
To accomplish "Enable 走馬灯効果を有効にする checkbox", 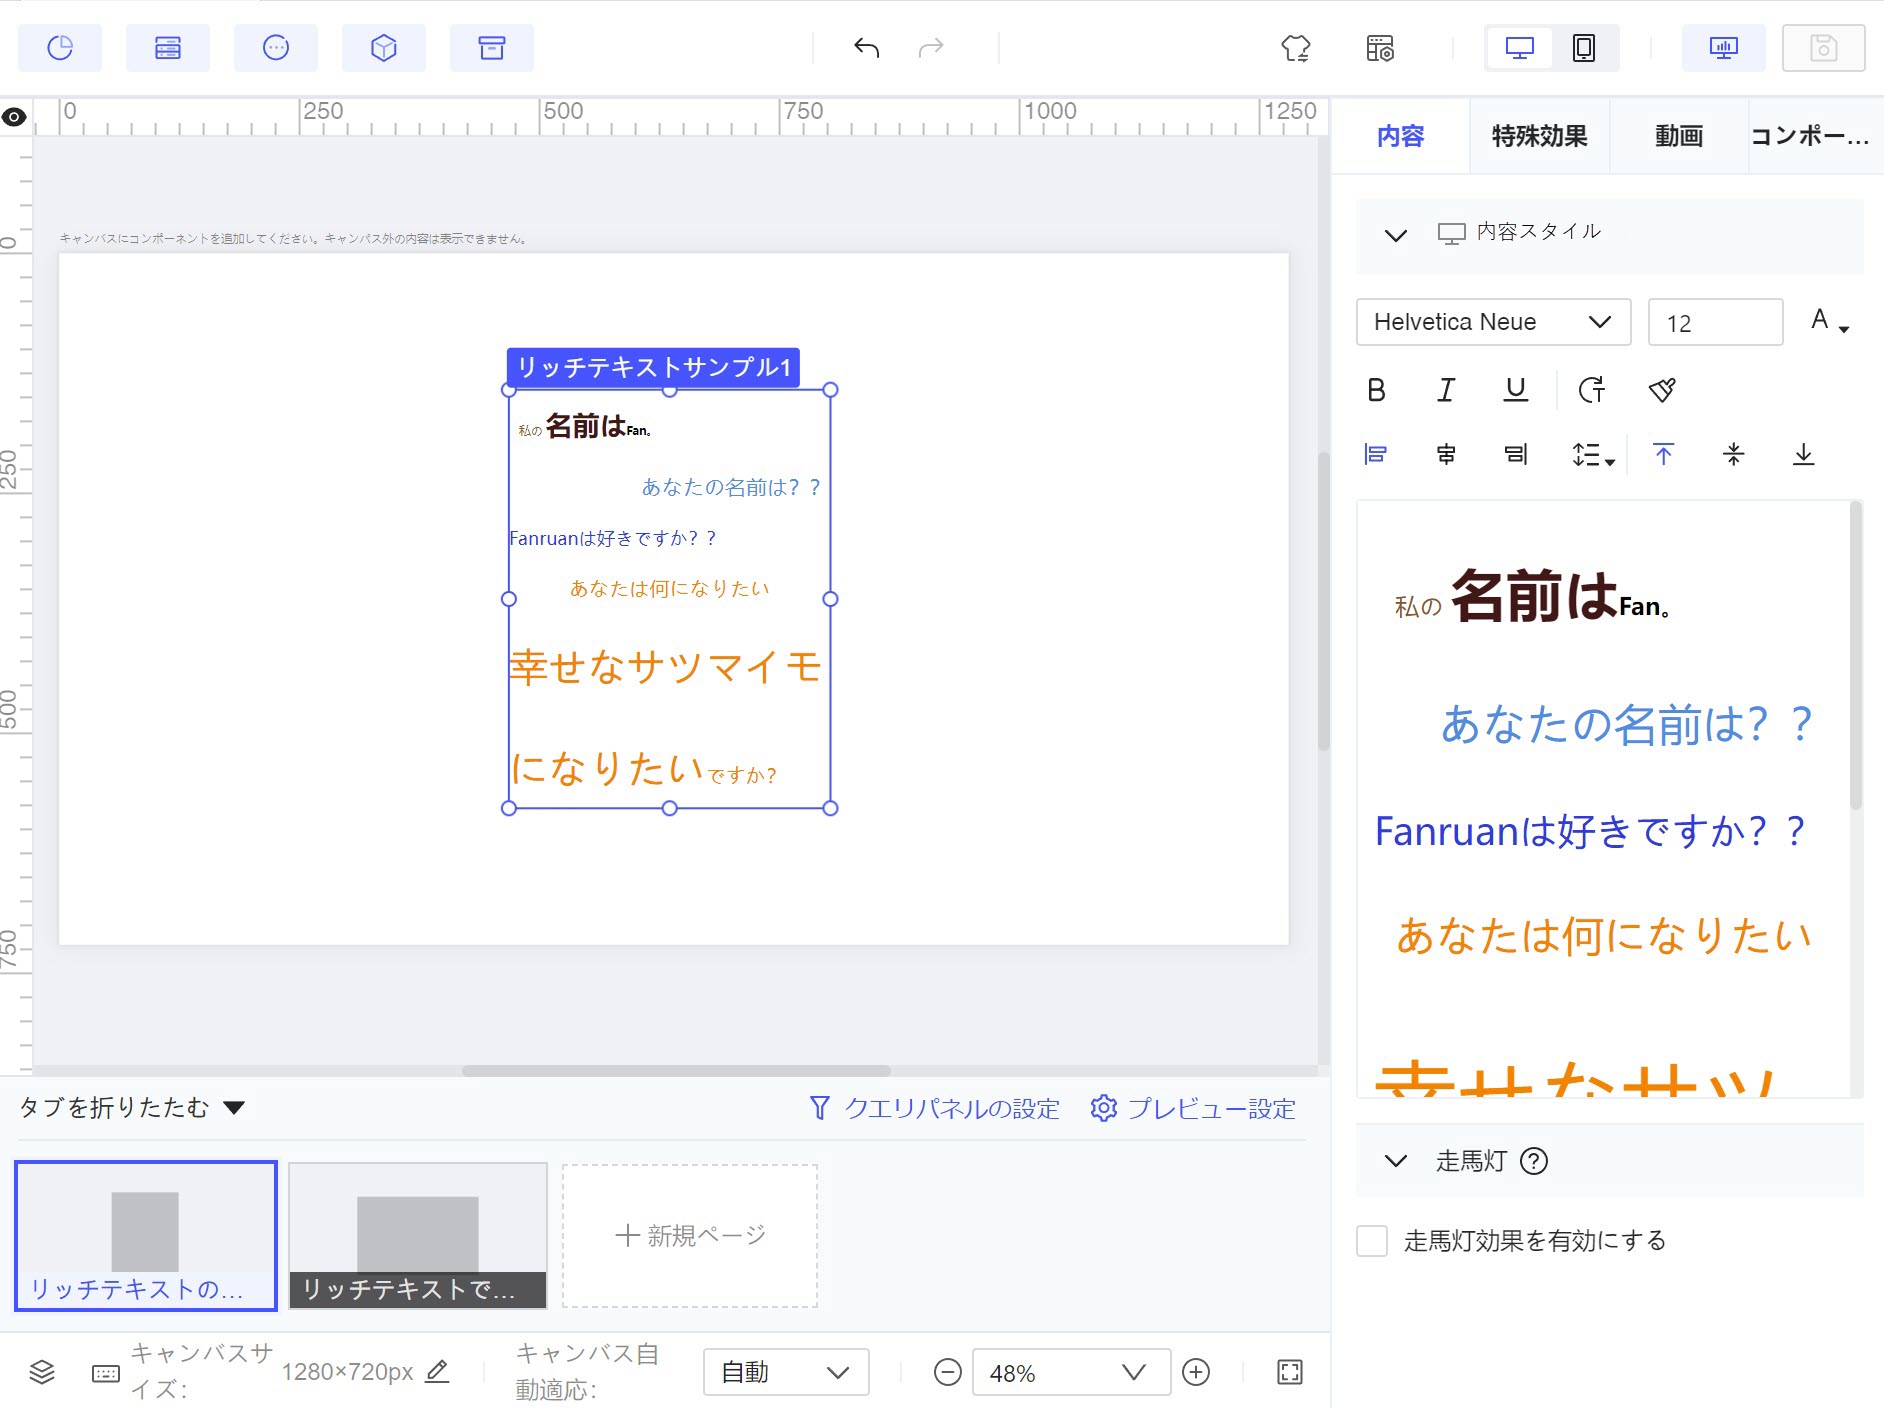I will 1374,1240.
